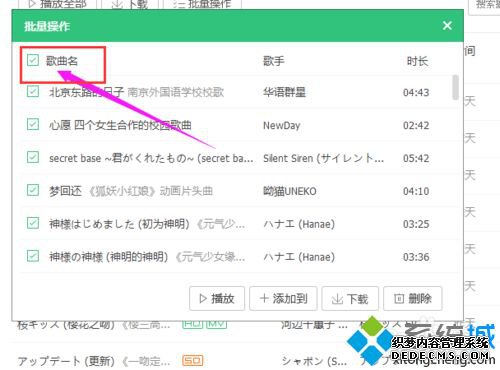Select the 梦回还 song row title
Viewport: 500px width, 370px height.
coord(65,191)
